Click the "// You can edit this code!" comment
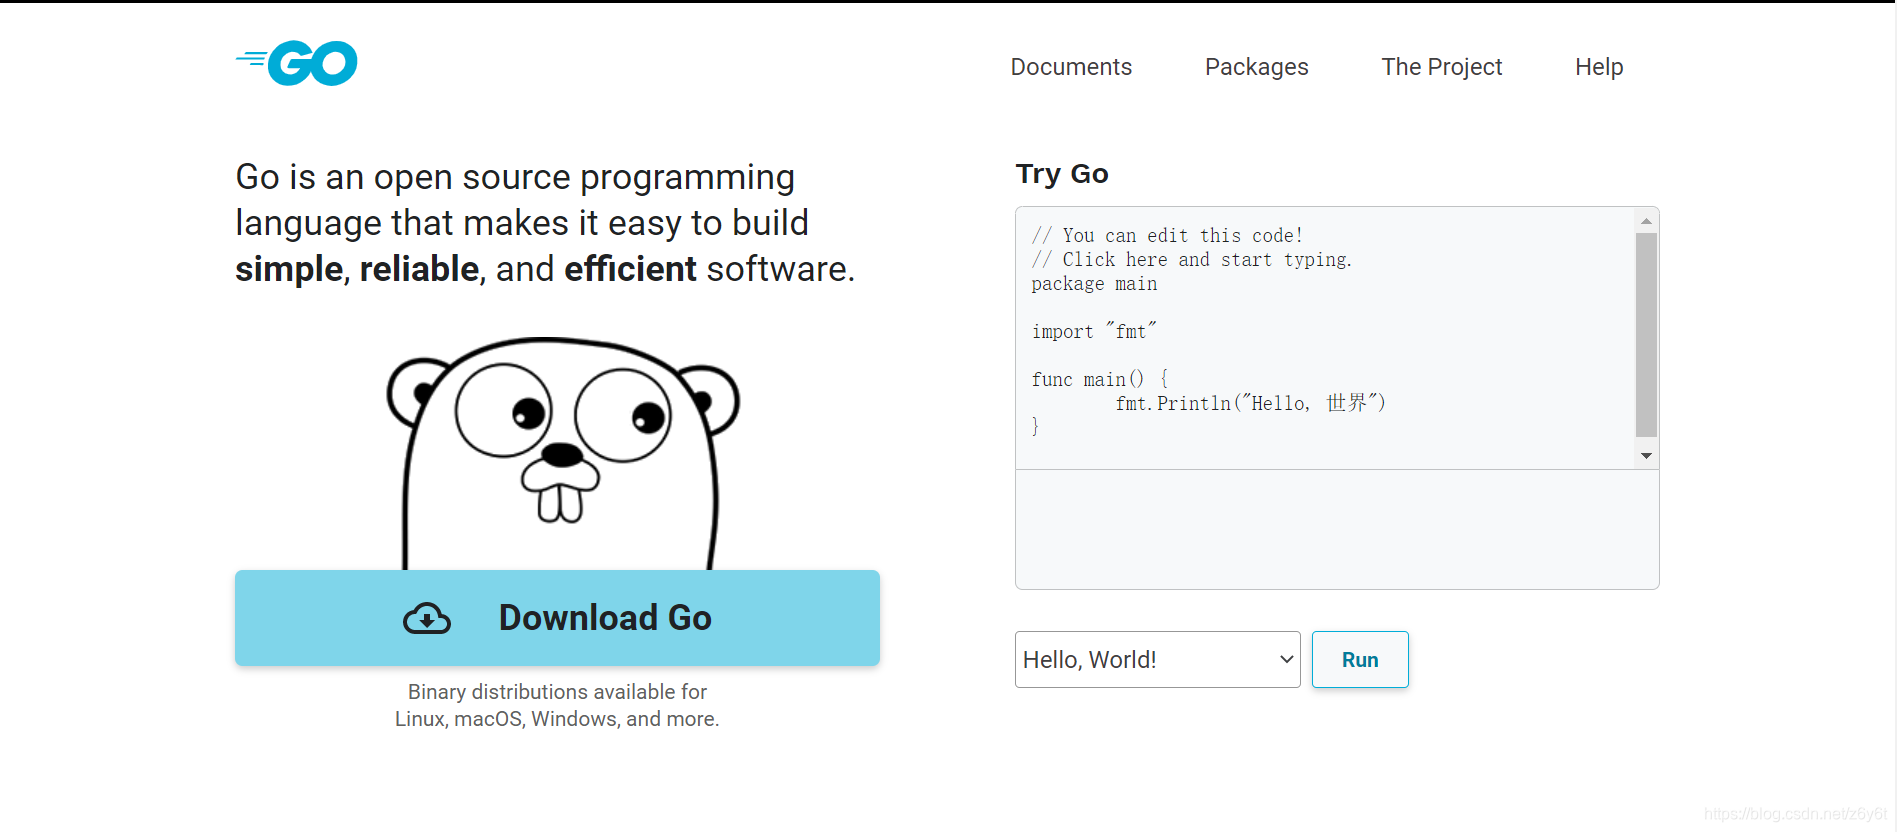Screen dimensions: 1897x832 pos(1167,236)
